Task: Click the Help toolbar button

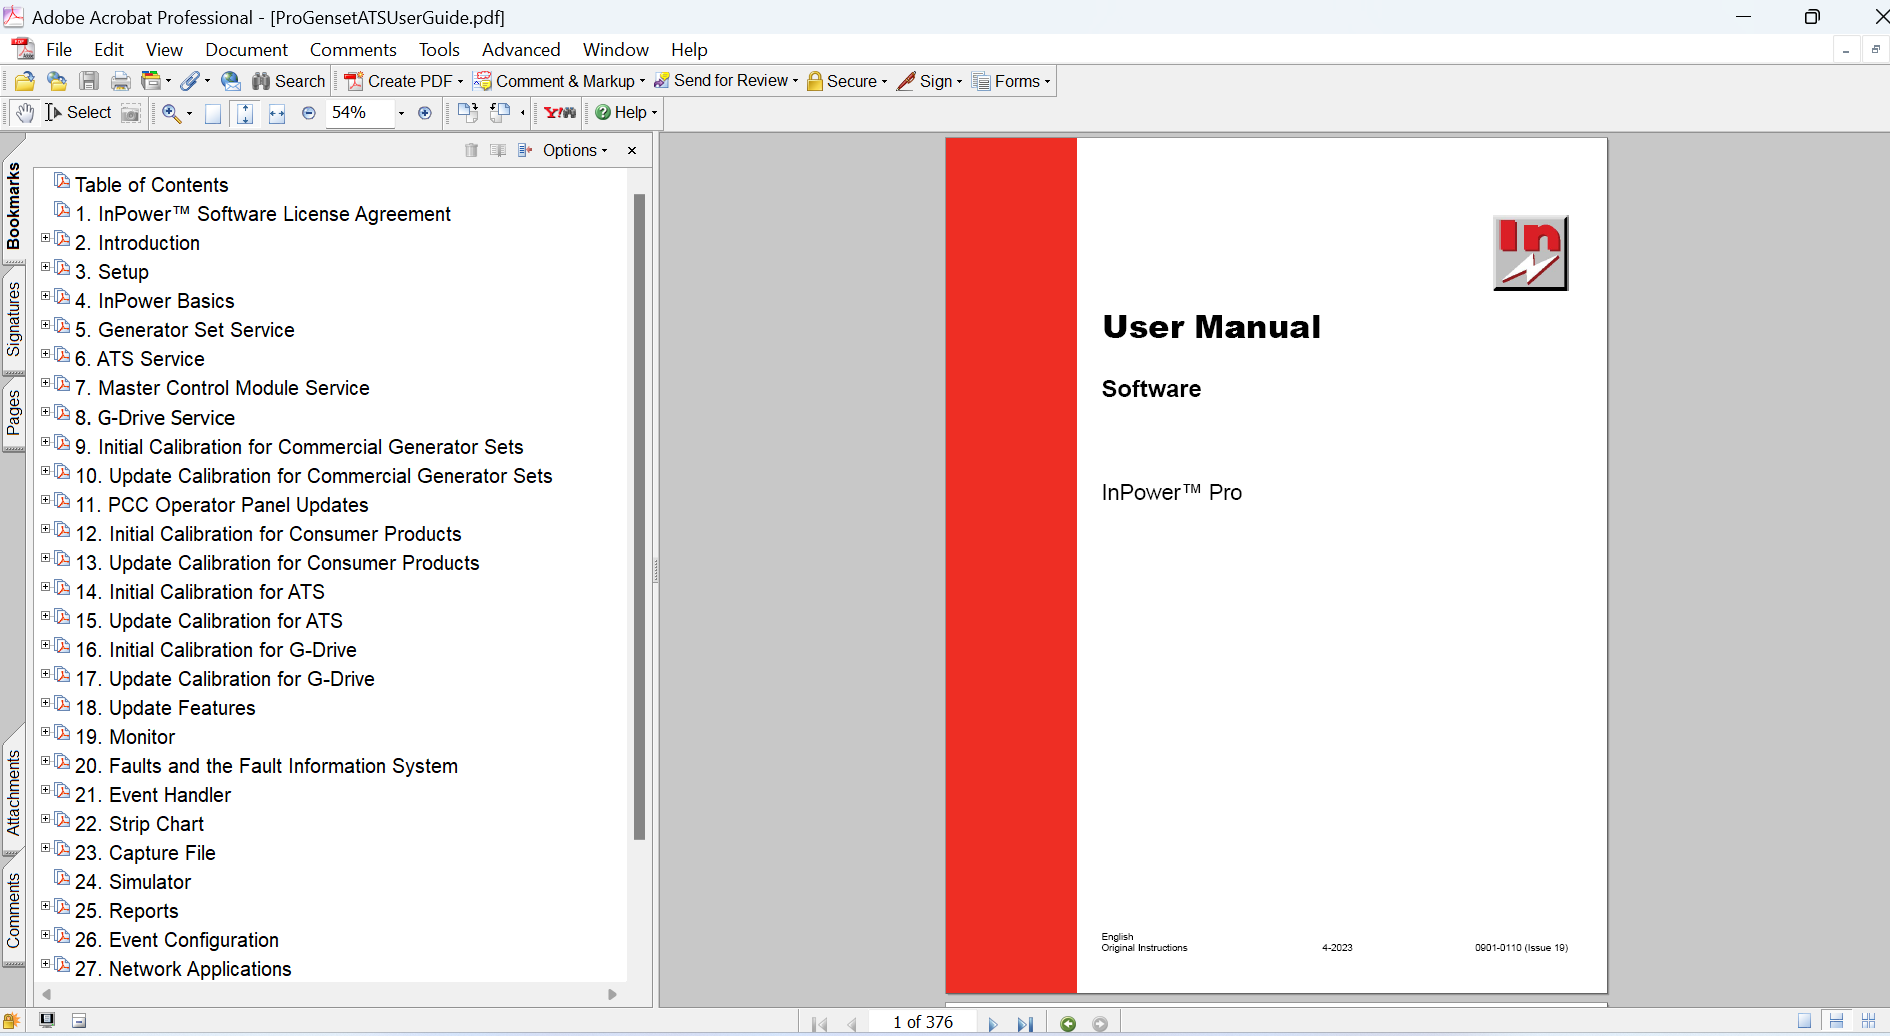Action: (626, 113)
